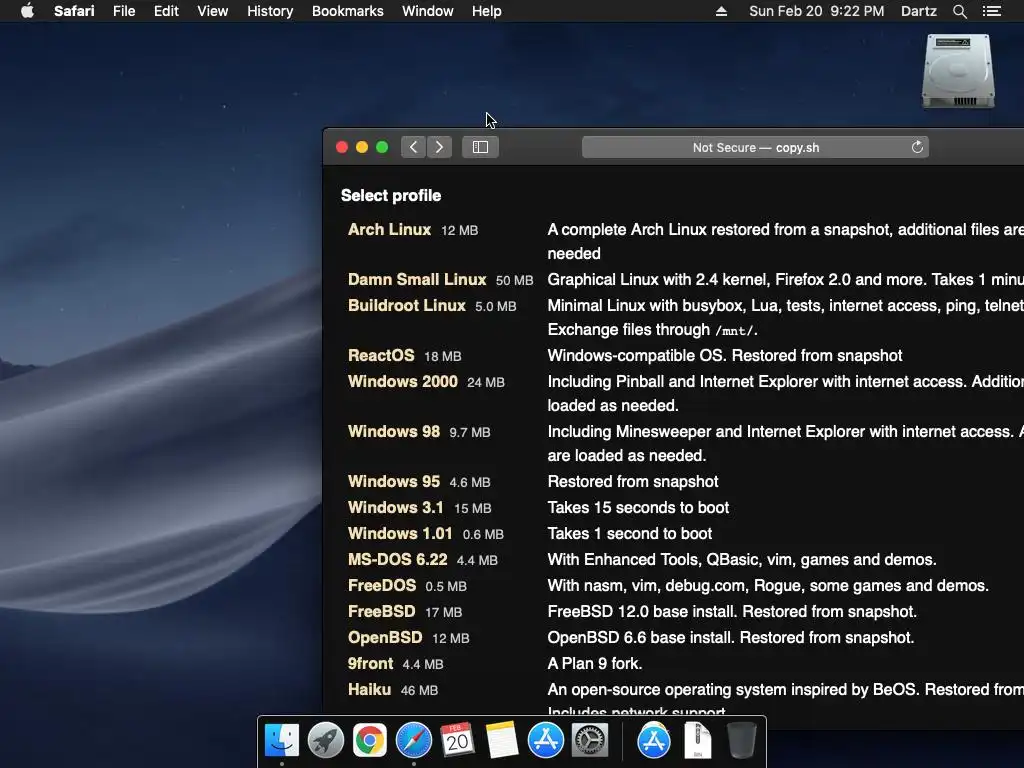Open the FreeDOS profile
This screenshot has height=768, width=1024.
click(381, 586)
